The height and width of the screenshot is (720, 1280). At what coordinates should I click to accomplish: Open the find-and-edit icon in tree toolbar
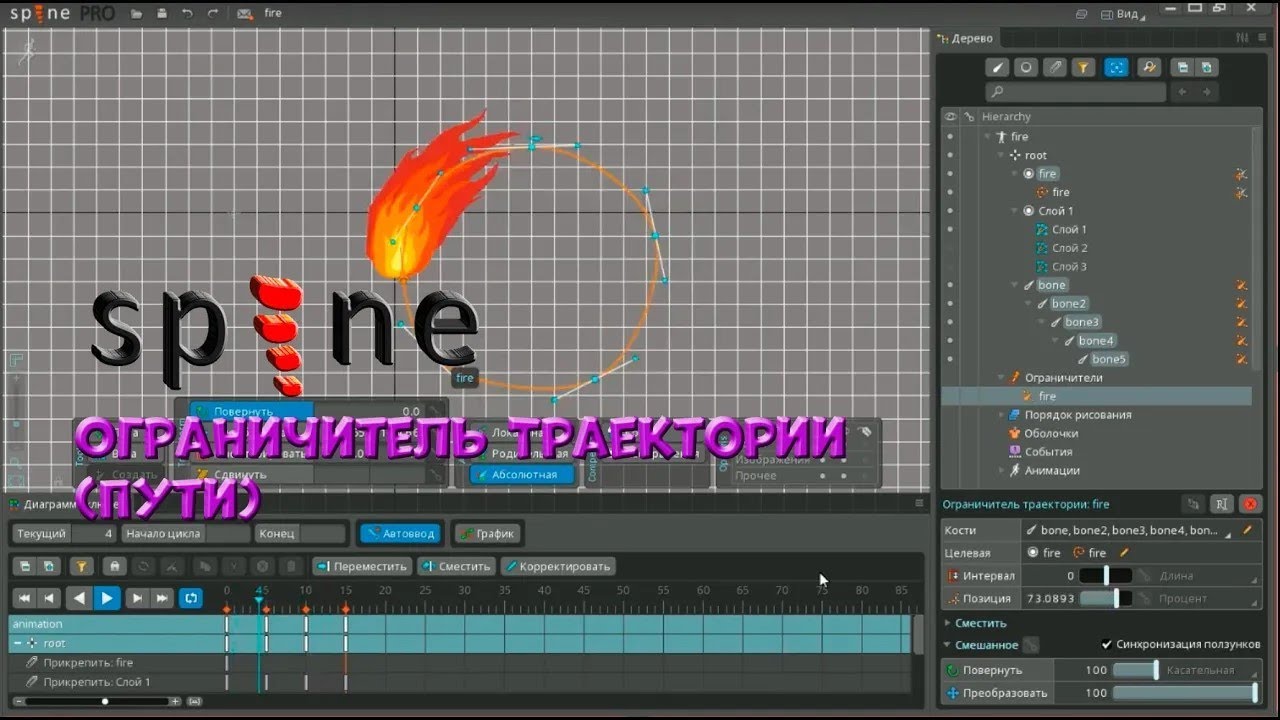point(1149,68)
